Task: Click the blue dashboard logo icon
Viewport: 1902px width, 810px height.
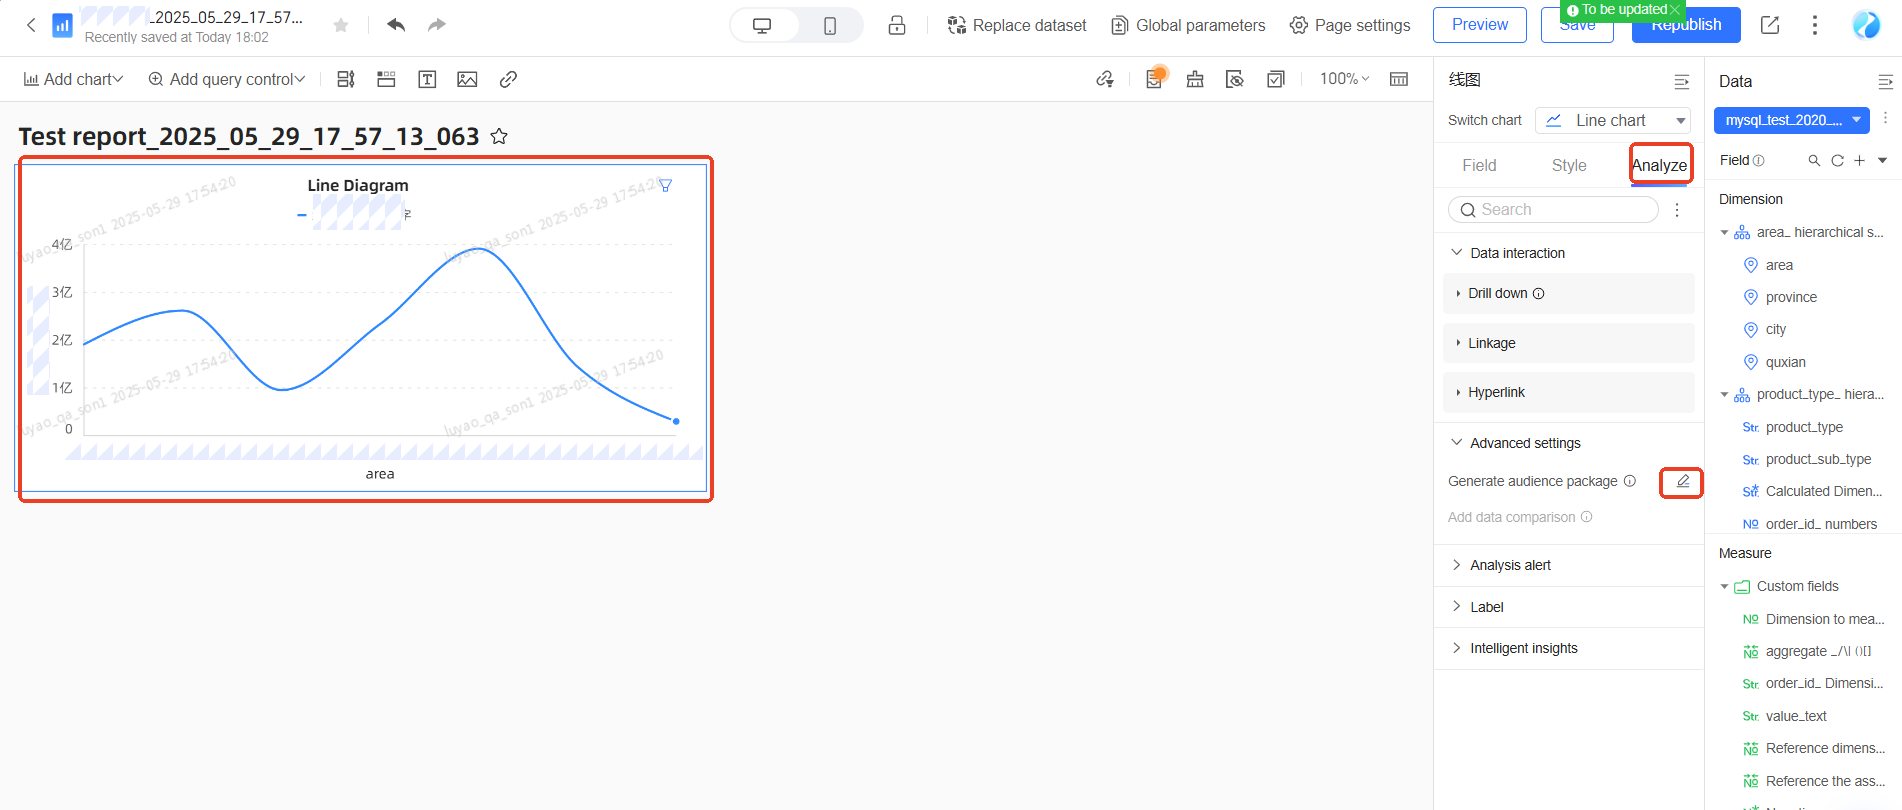Action: [62, 26]
